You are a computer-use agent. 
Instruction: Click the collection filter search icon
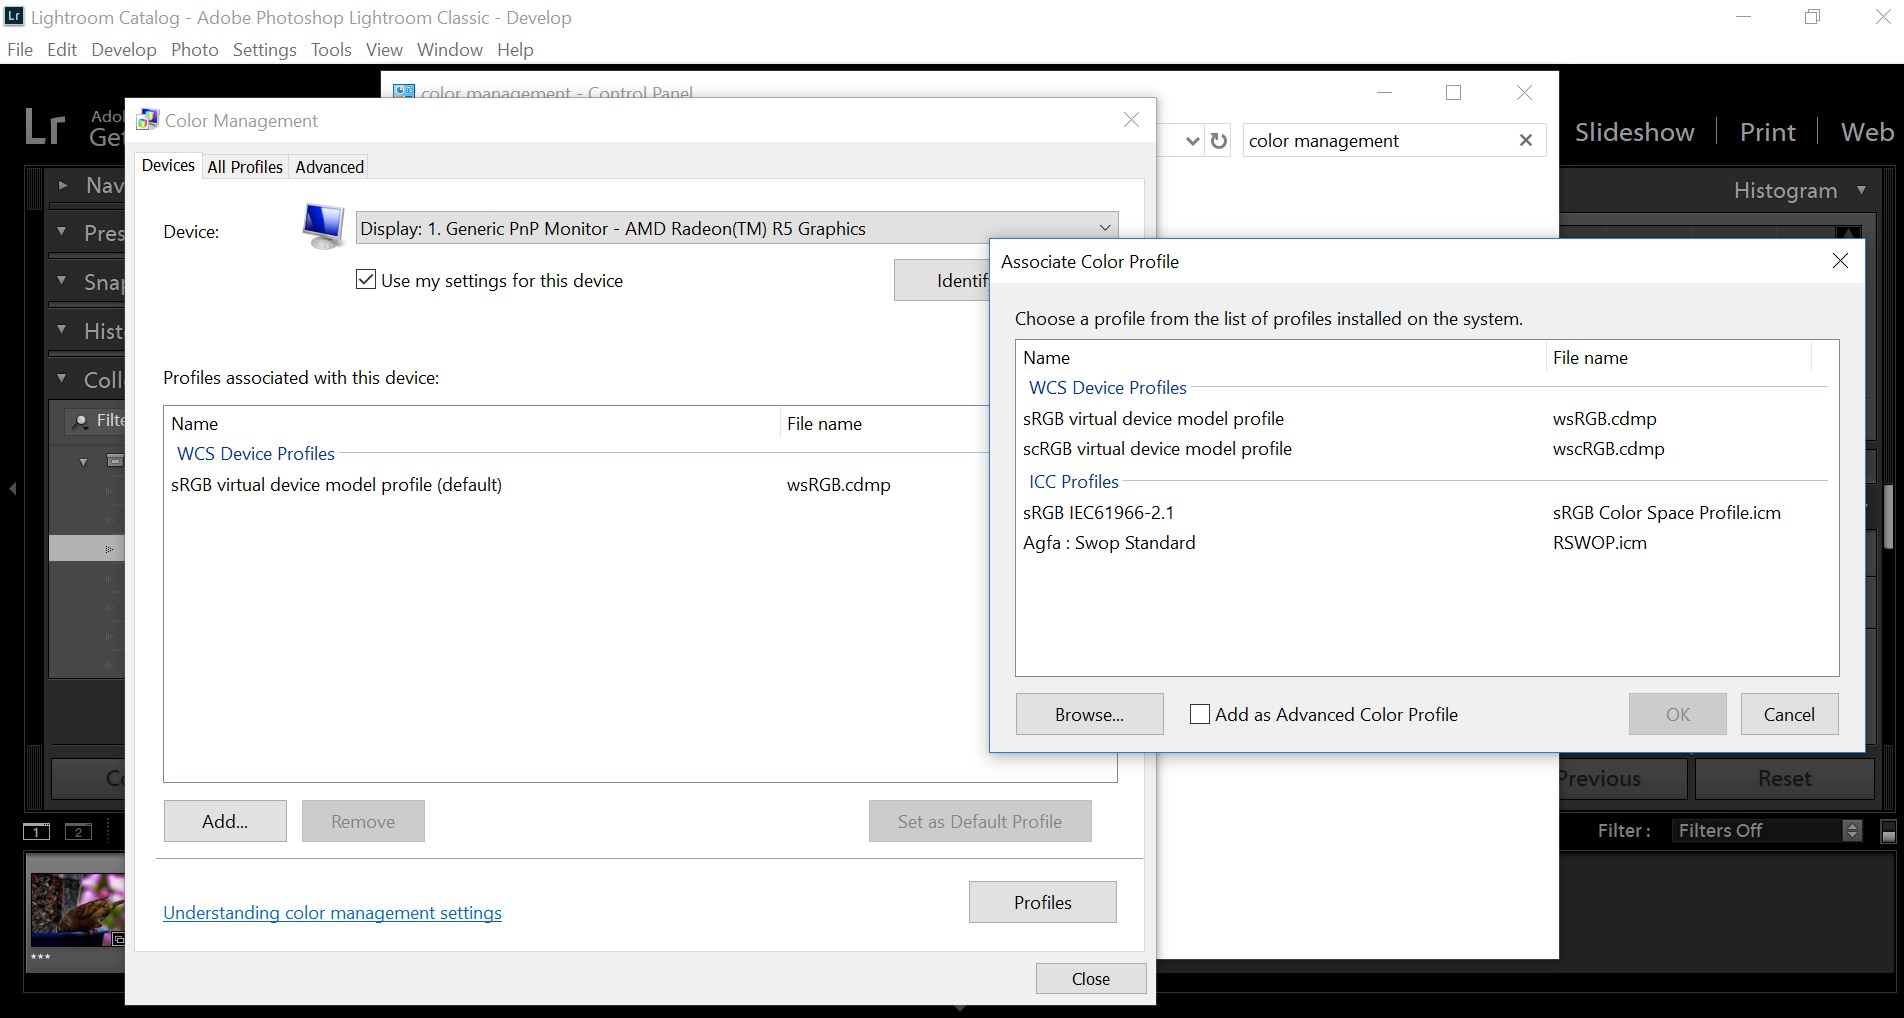[x=80, y=421]
